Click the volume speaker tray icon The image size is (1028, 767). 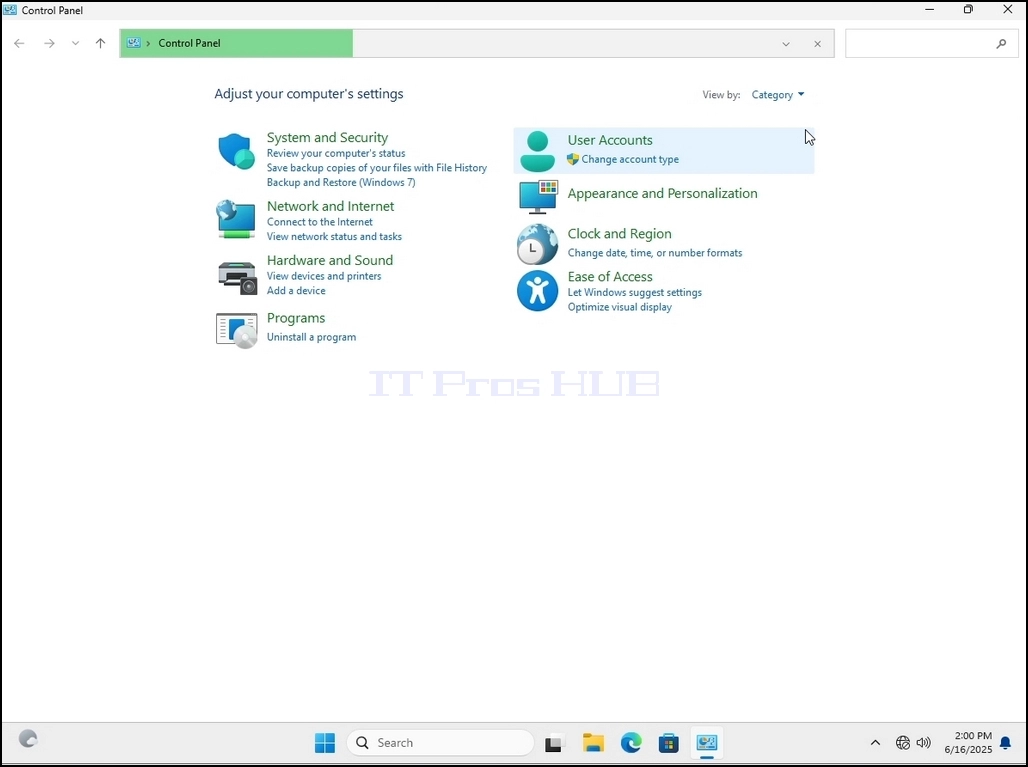click(x=924, y=743)
